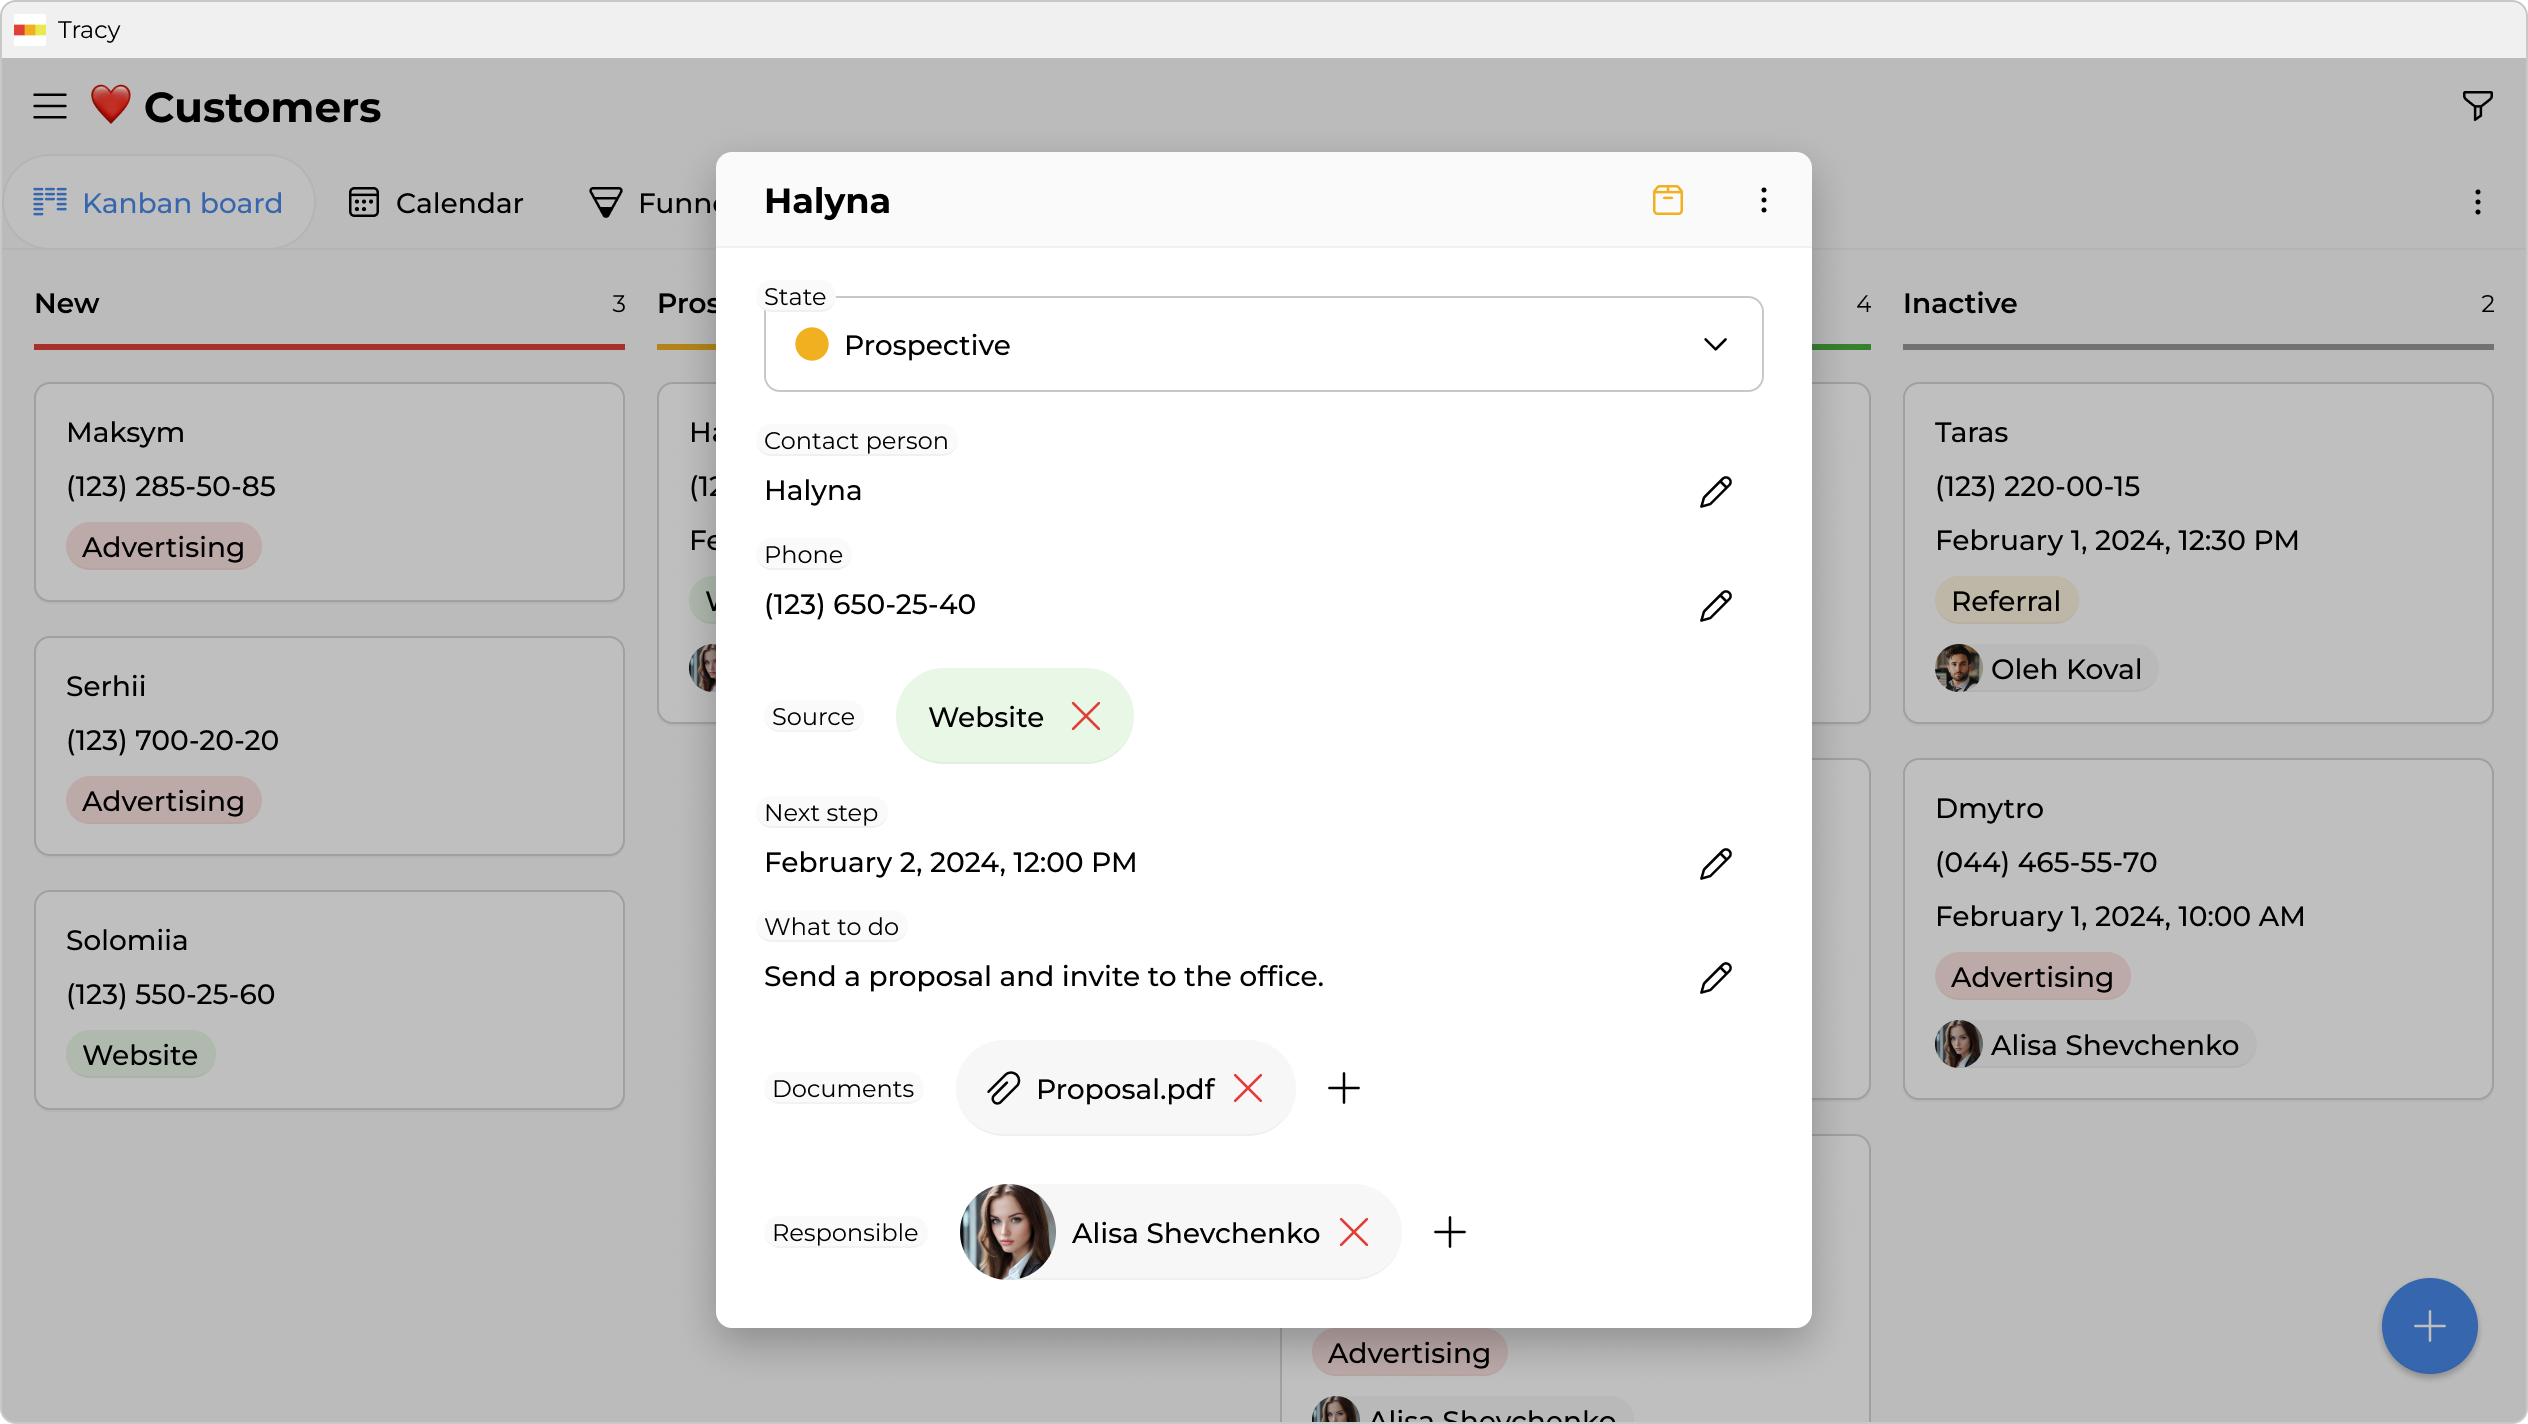Edit the phone number with the pencil icon

(1716, 605)
